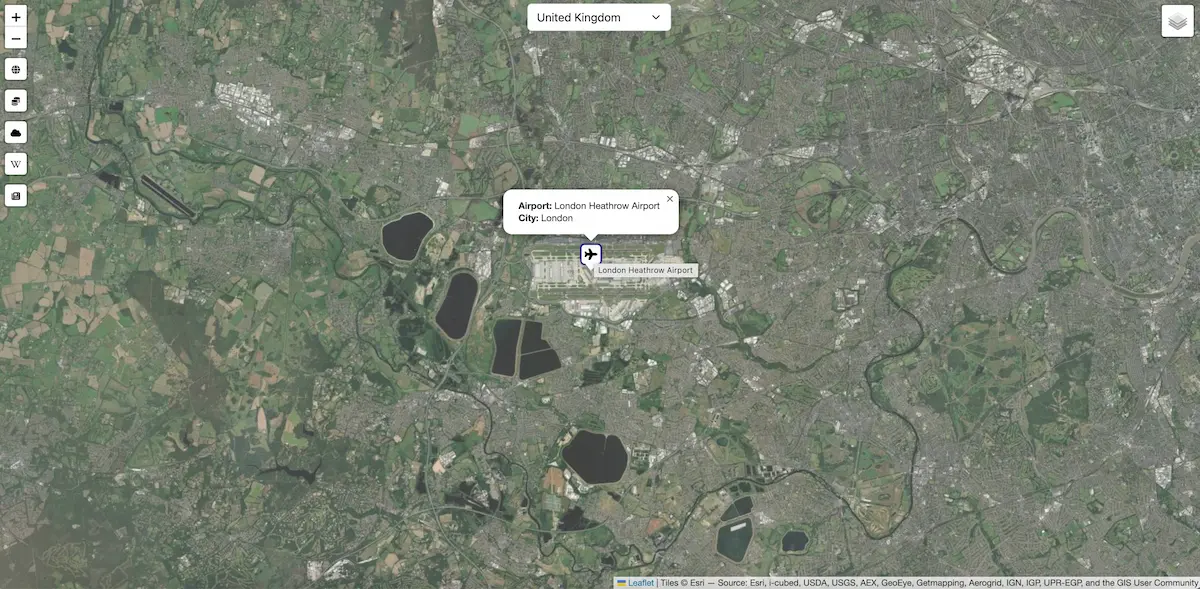The image size is (1200, 589).
Task: Show weather using the cloud icon
Action: (16, 132)
